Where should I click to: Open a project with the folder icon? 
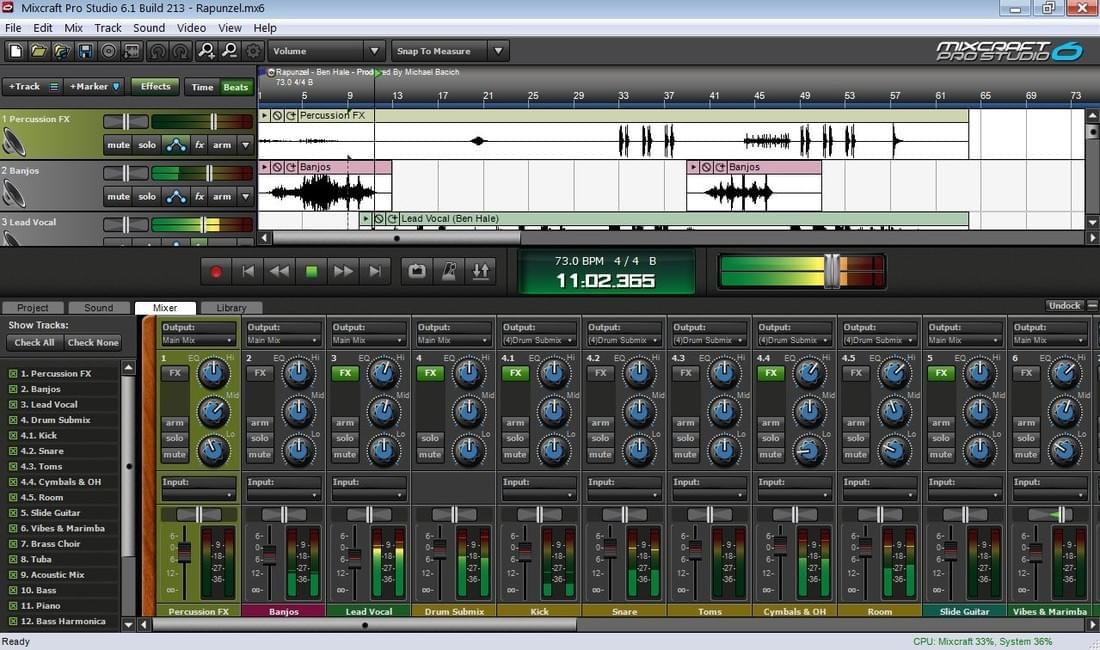coord(39,51)
